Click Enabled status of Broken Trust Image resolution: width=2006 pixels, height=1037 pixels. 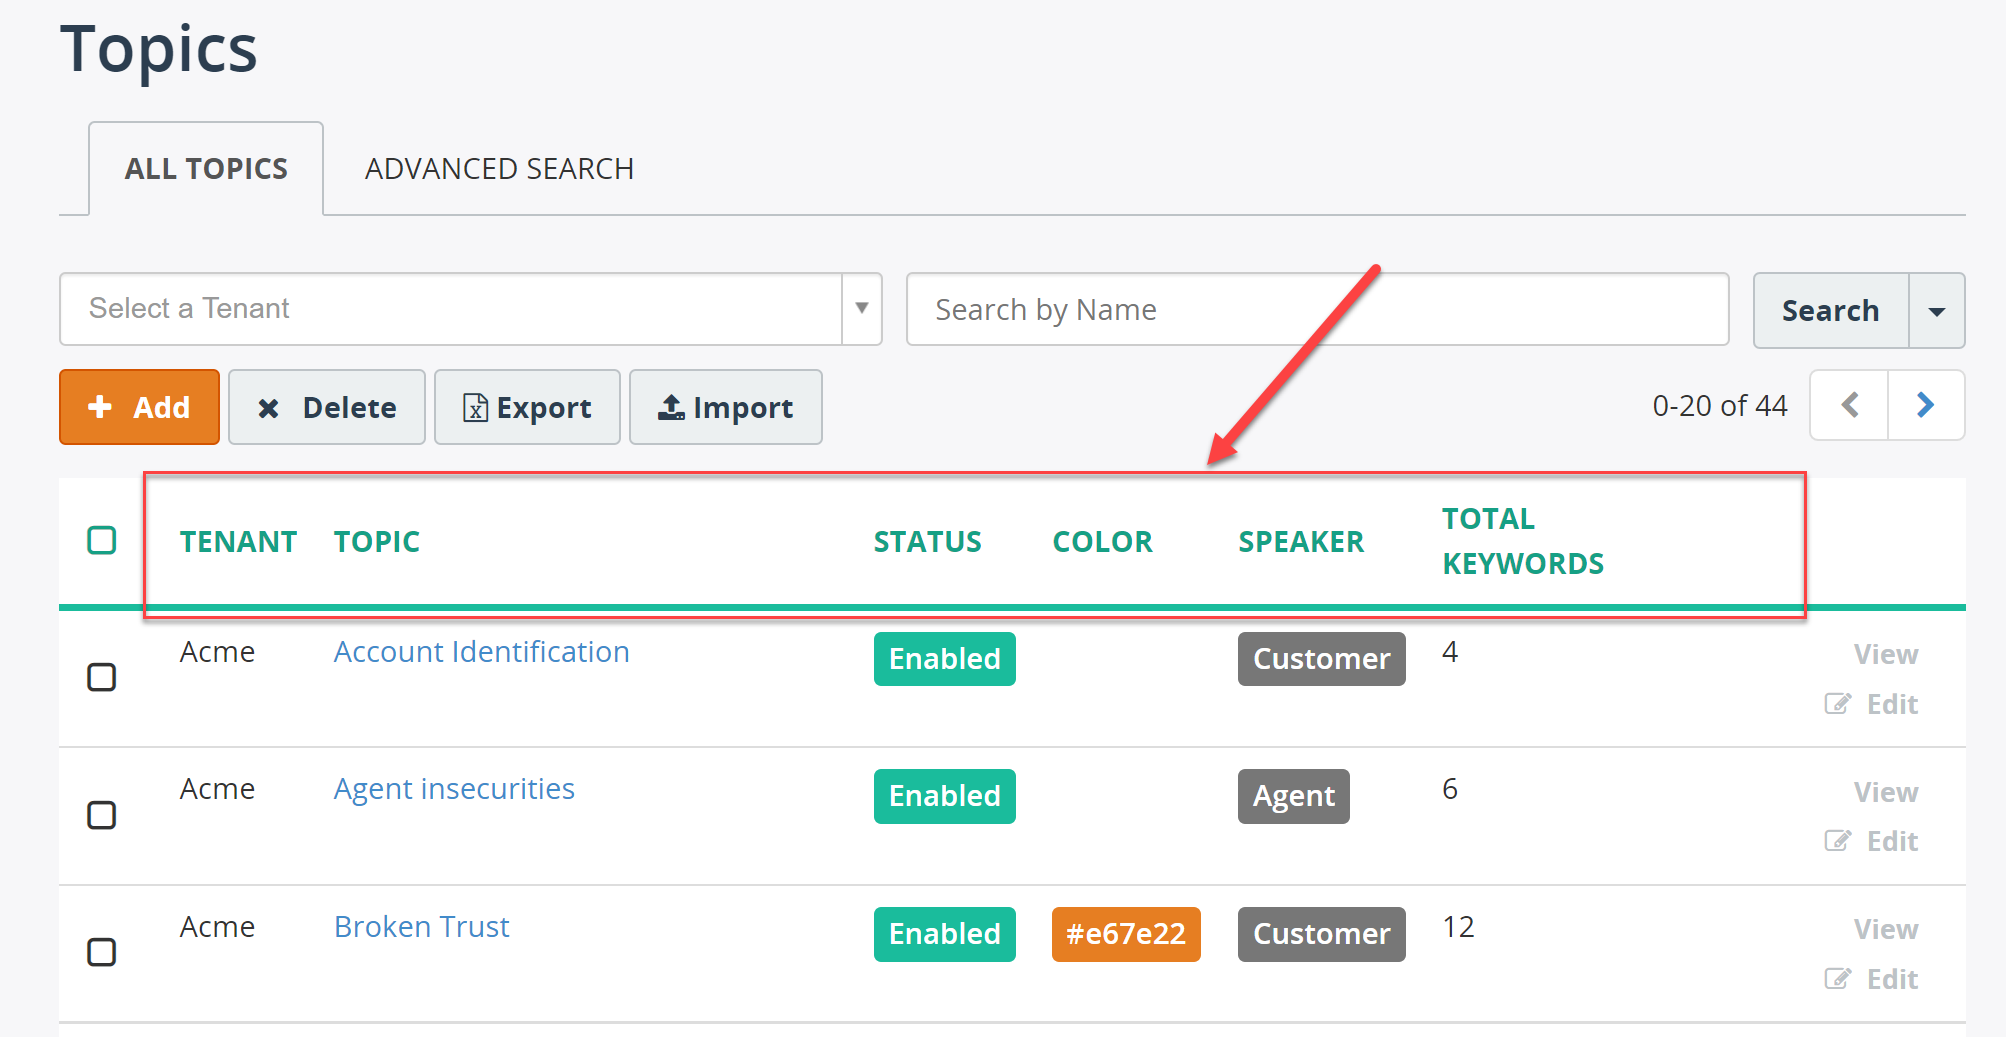(945, 934)
